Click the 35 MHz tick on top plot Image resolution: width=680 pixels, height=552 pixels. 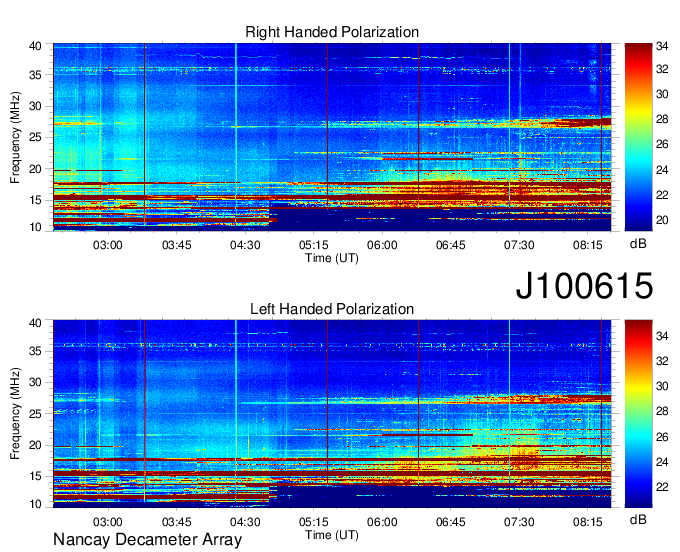tap(35, 75)
